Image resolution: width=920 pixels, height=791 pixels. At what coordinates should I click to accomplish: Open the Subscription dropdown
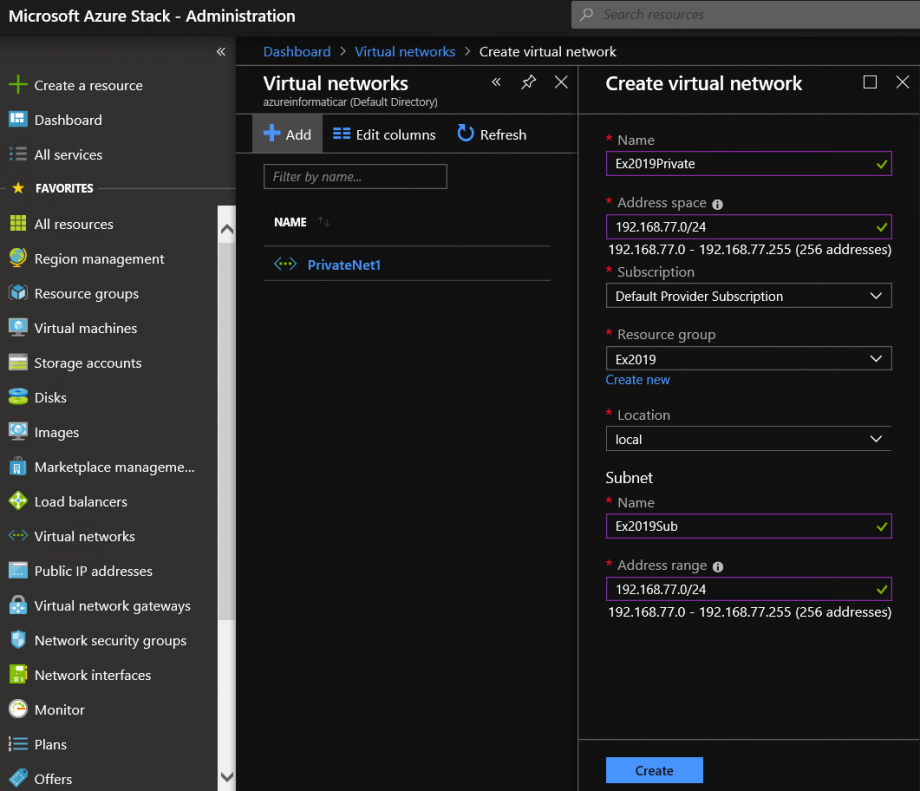point(748,295)
